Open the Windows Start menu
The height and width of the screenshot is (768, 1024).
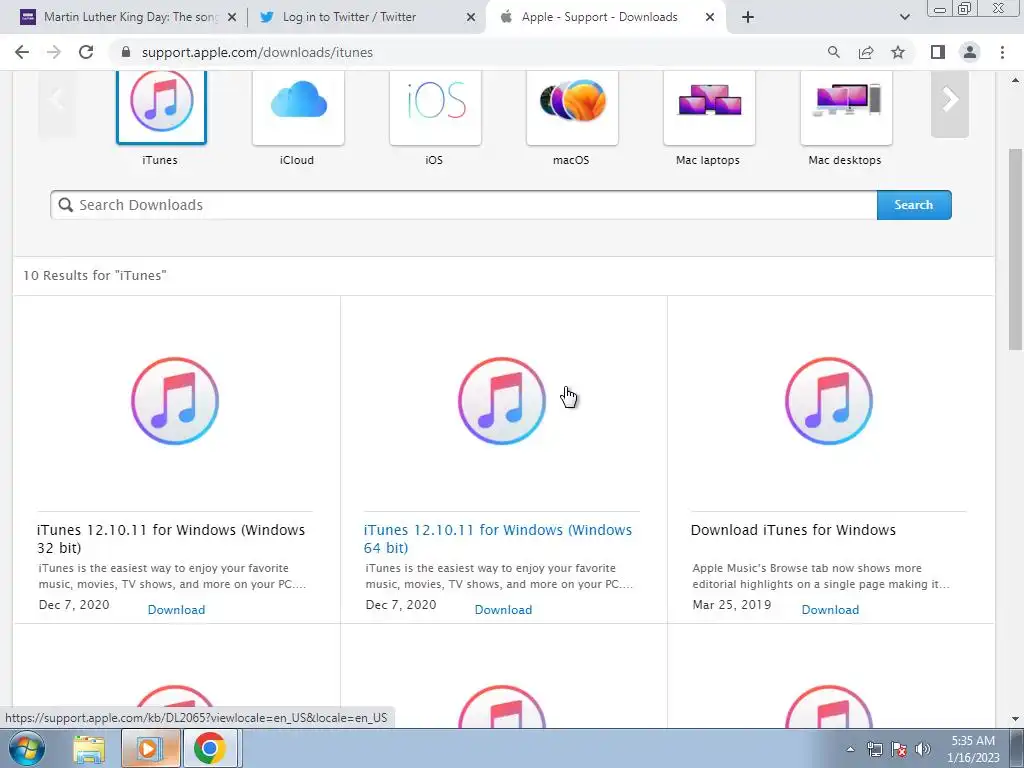pyautogui.click(x=27, y=748)
